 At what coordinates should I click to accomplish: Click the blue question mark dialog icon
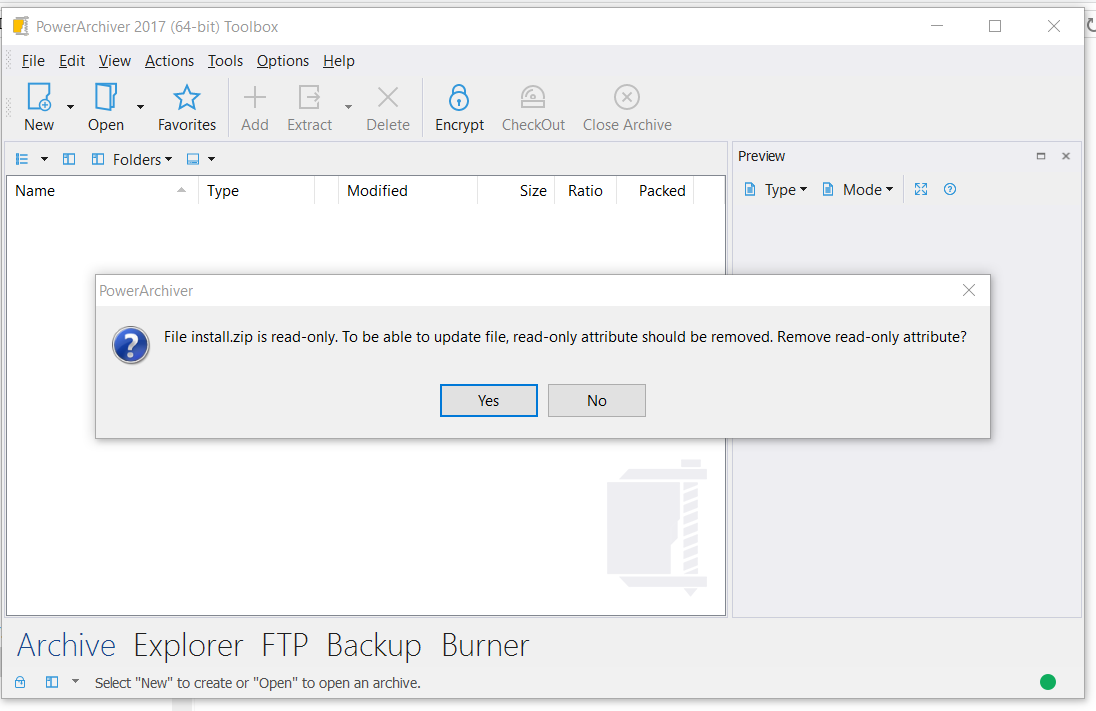[x=131, y=345]
